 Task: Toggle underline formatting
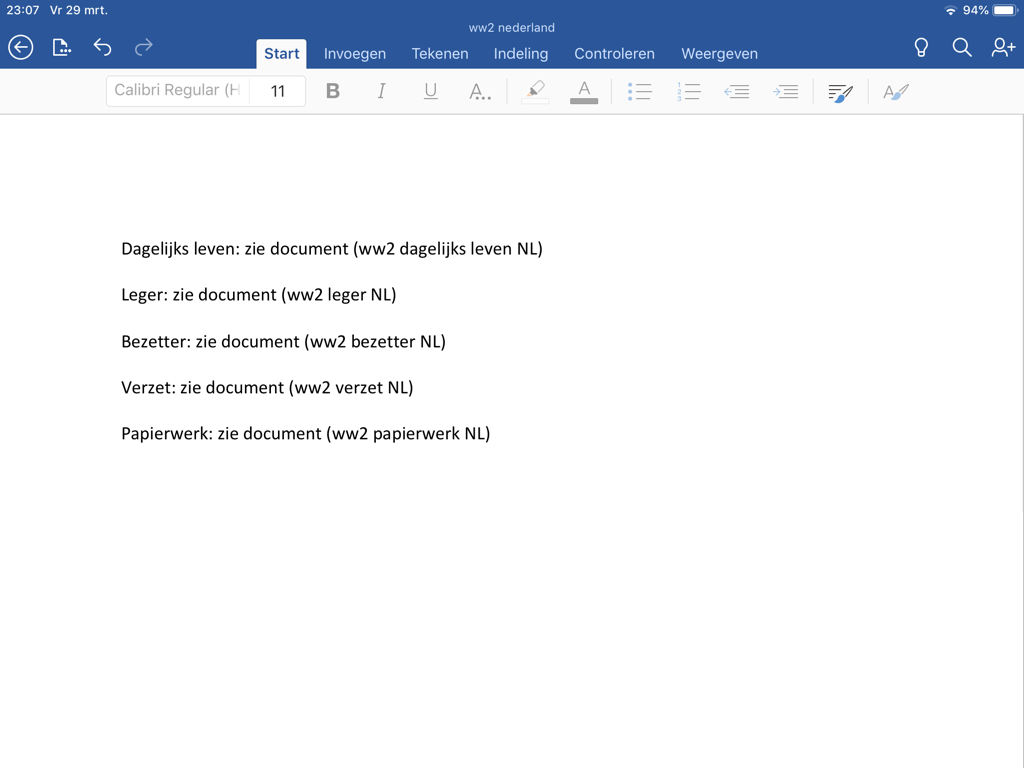pos(430,91)
